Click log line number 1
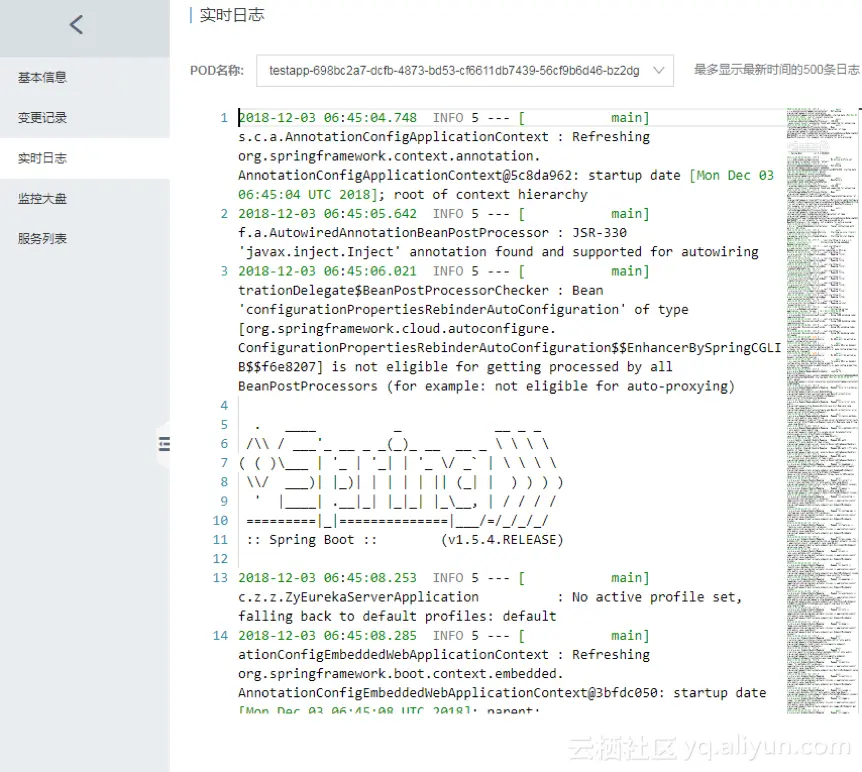 (224, 118)
